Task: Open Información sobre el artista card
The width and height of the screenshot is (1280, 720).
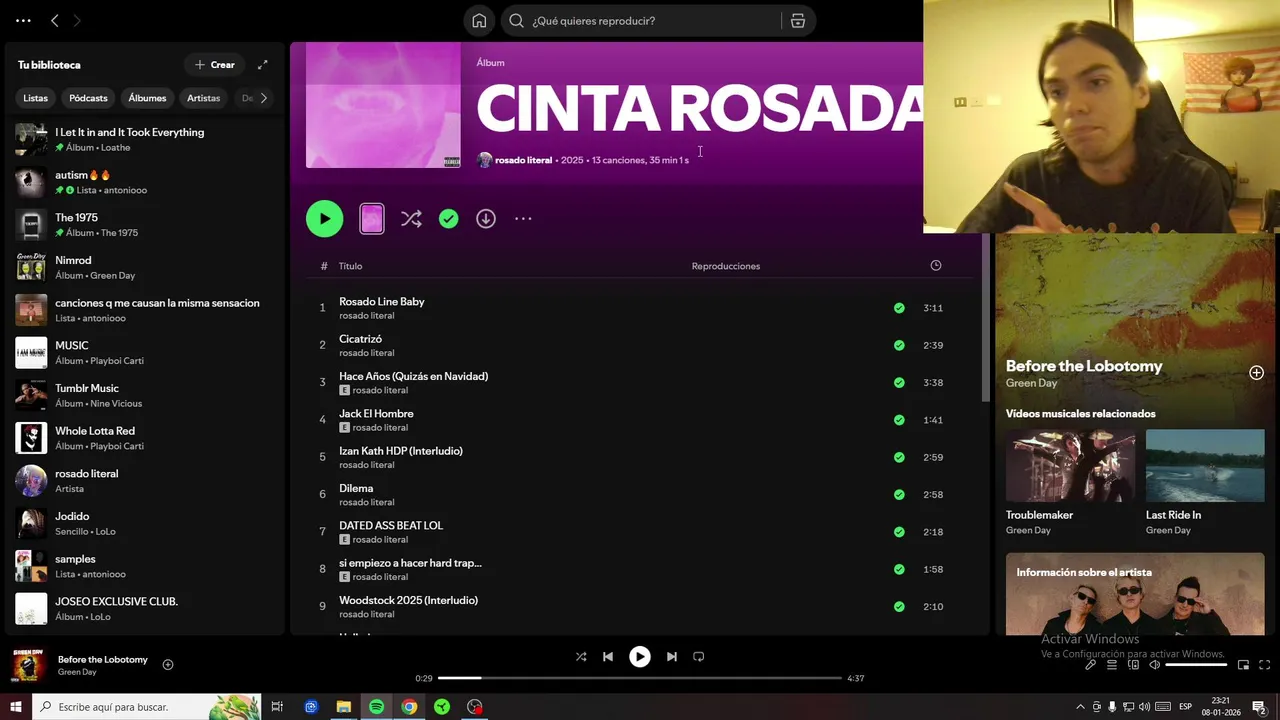Action: pyautogui.click(x=1135, y=594)
